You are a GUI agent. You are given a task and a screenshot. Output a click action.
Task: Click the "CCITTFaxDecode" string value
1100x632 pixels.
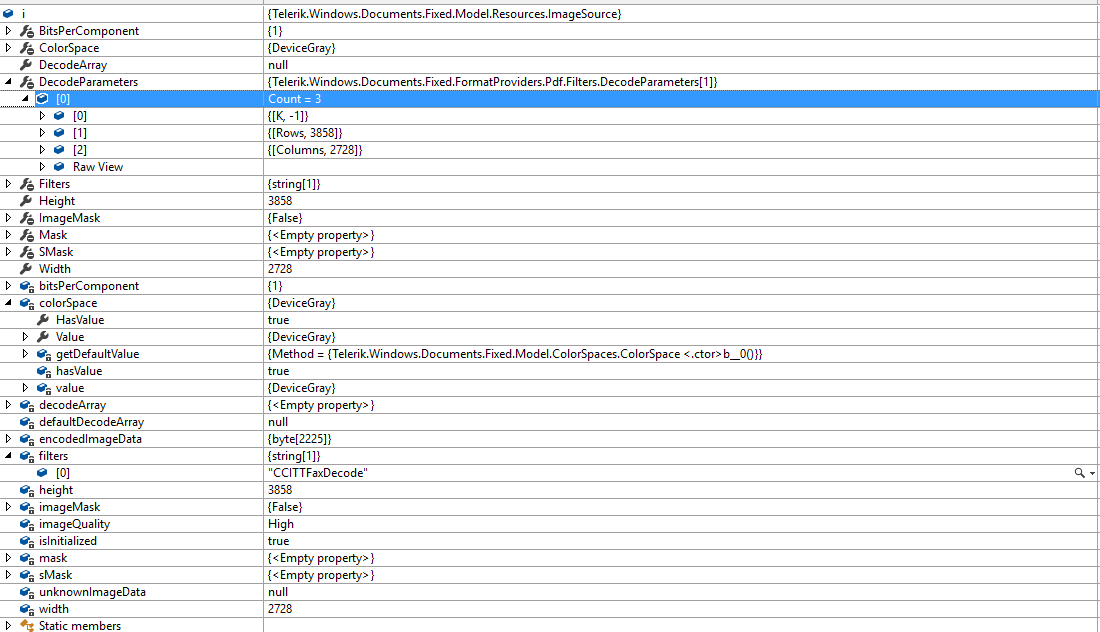coord(317,473)
